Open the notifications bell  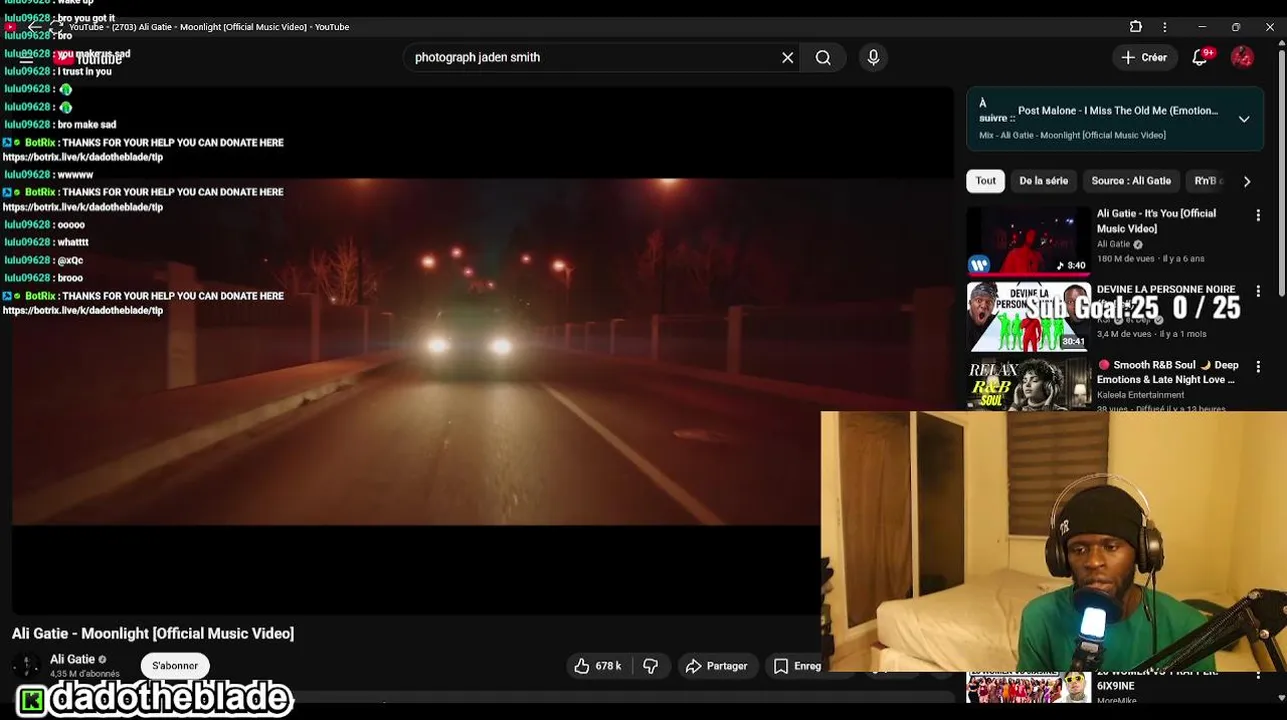click(1200, 58)
